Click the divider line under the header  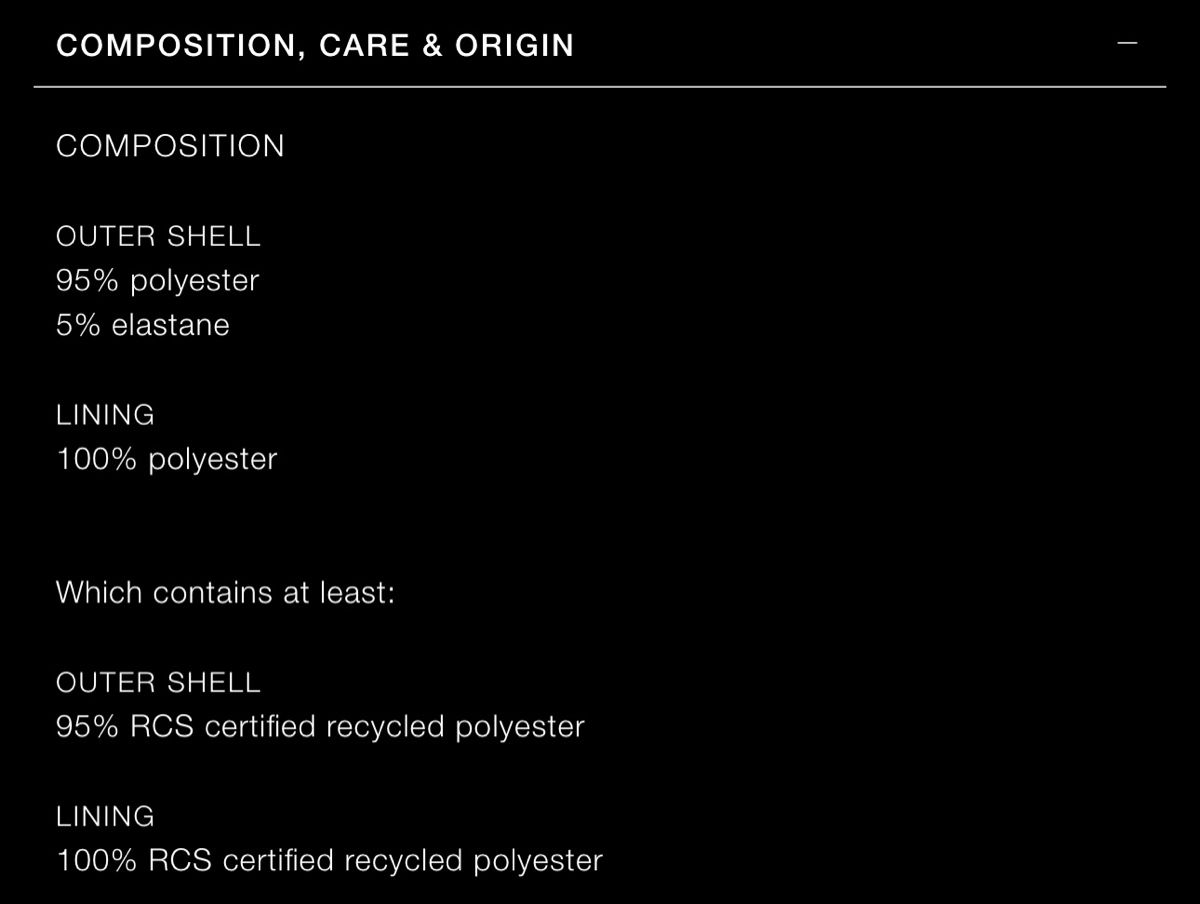click(600, 87)
